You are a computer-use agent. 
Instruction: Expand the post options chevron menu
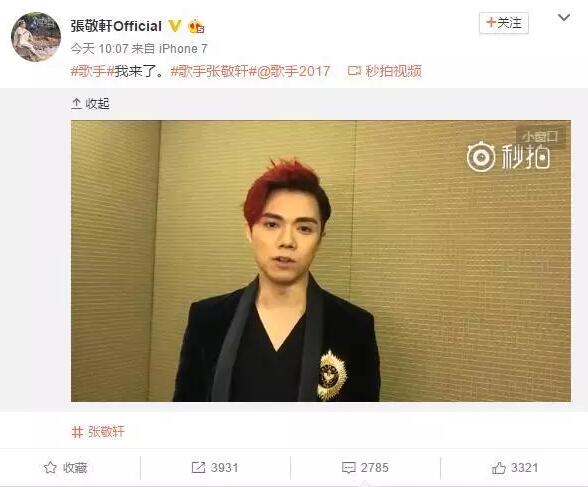pyautogui.click(x=564, y=18)
